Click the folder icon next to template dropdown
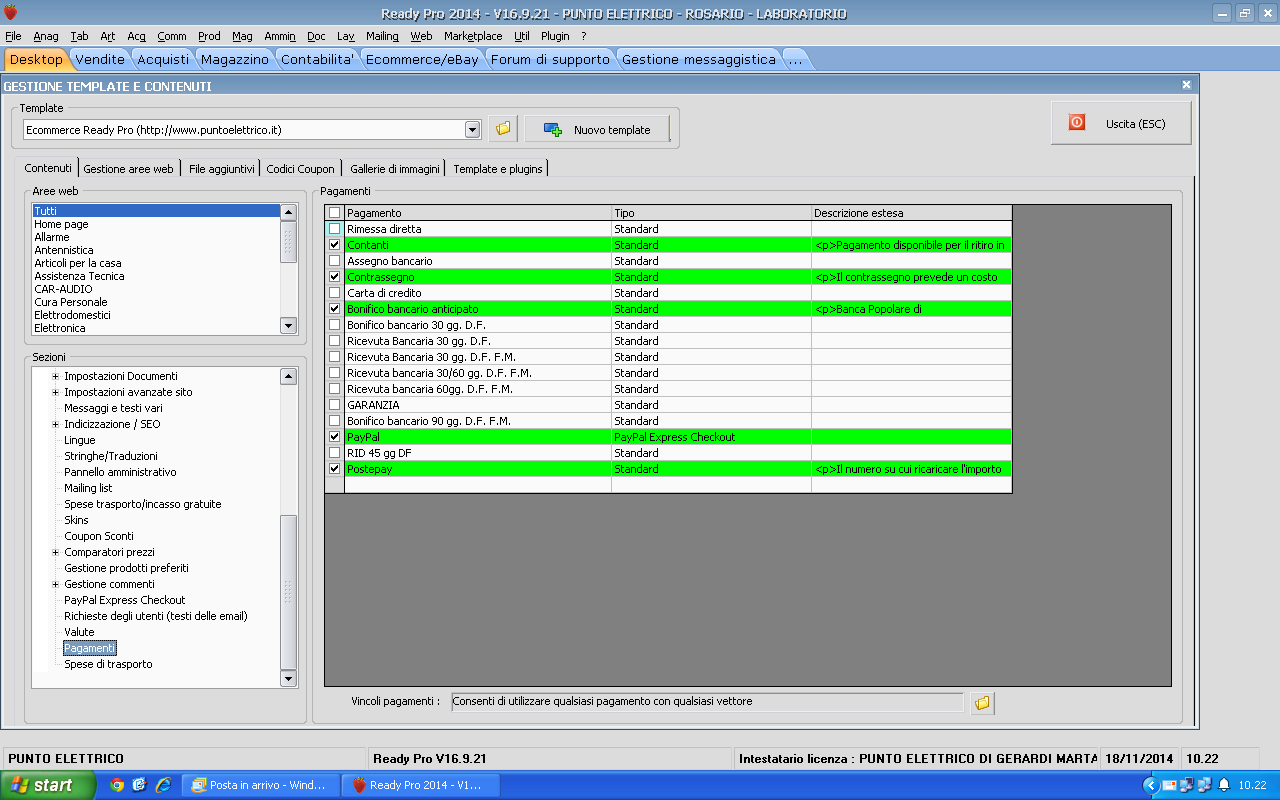 pos(503,129)
